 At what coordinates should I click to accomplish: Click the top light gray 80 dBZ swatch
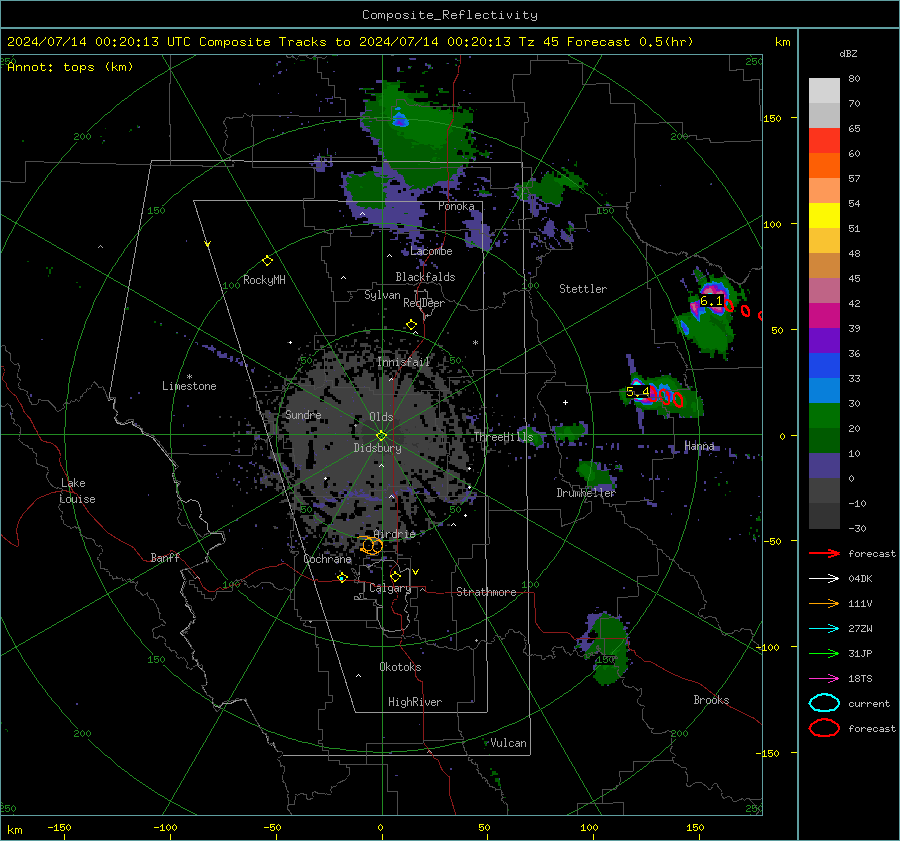(x=824, y=91)
